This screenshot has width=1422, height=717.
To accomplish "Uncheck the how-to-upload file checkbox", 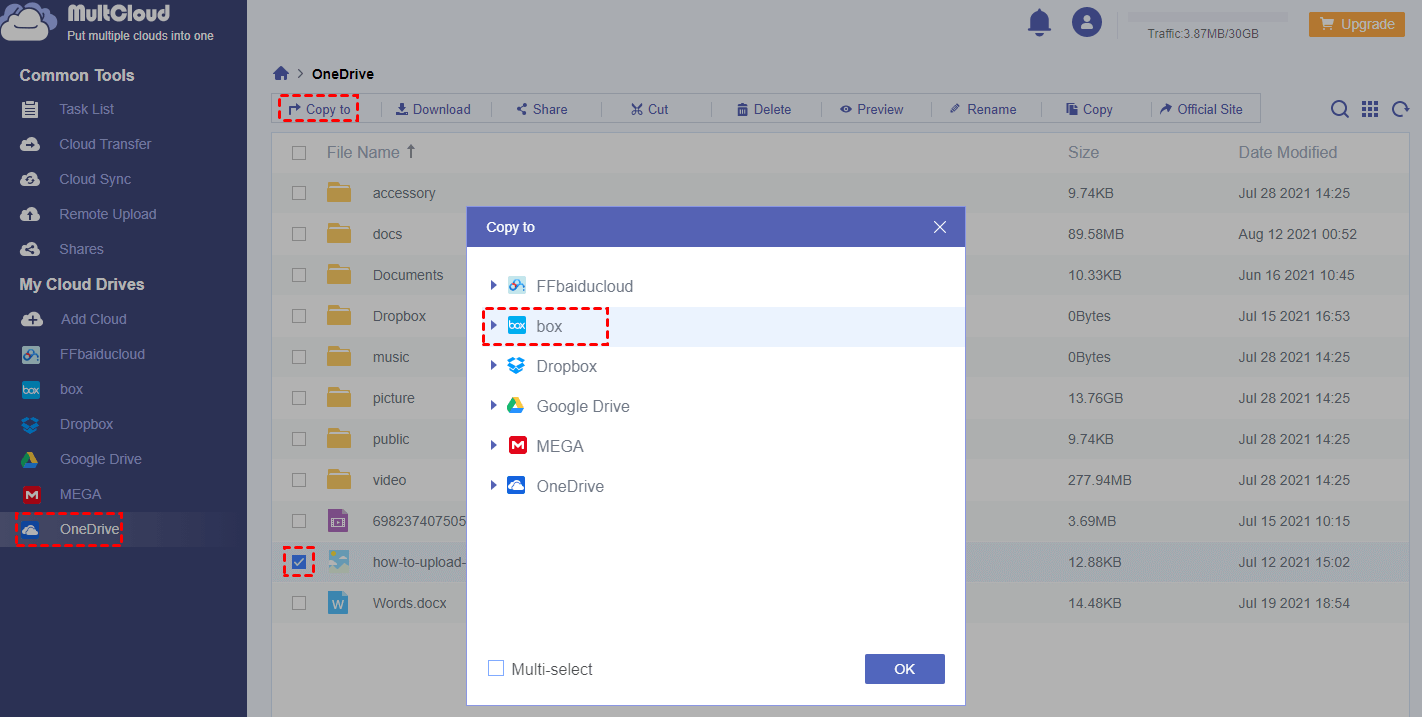I will (299, 562).
